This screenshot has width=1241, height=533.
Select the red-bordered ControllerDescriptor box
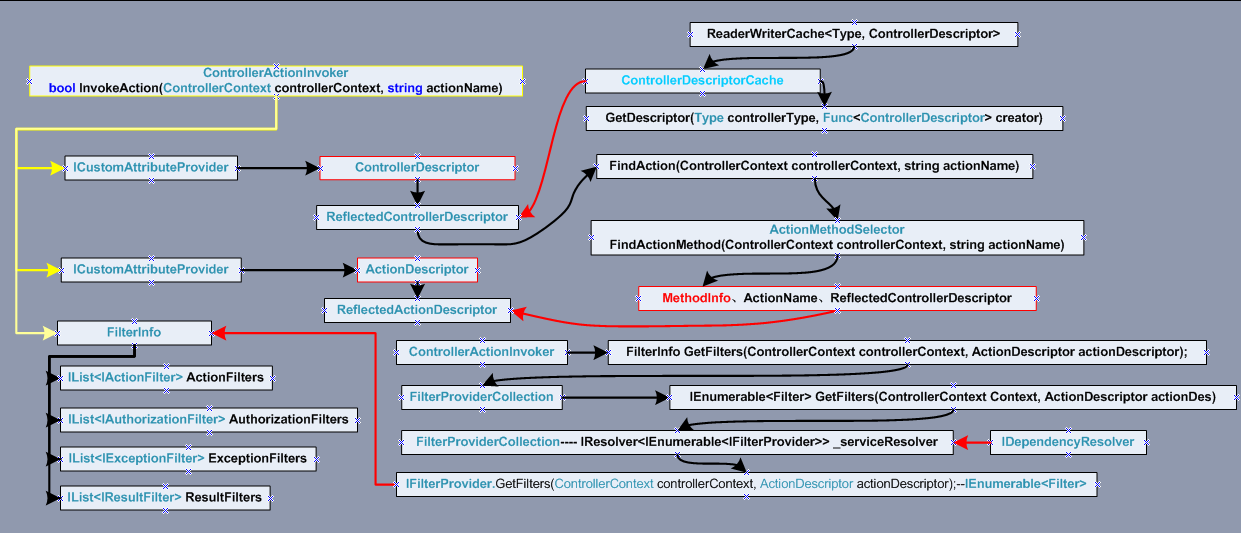click(417, 168)
